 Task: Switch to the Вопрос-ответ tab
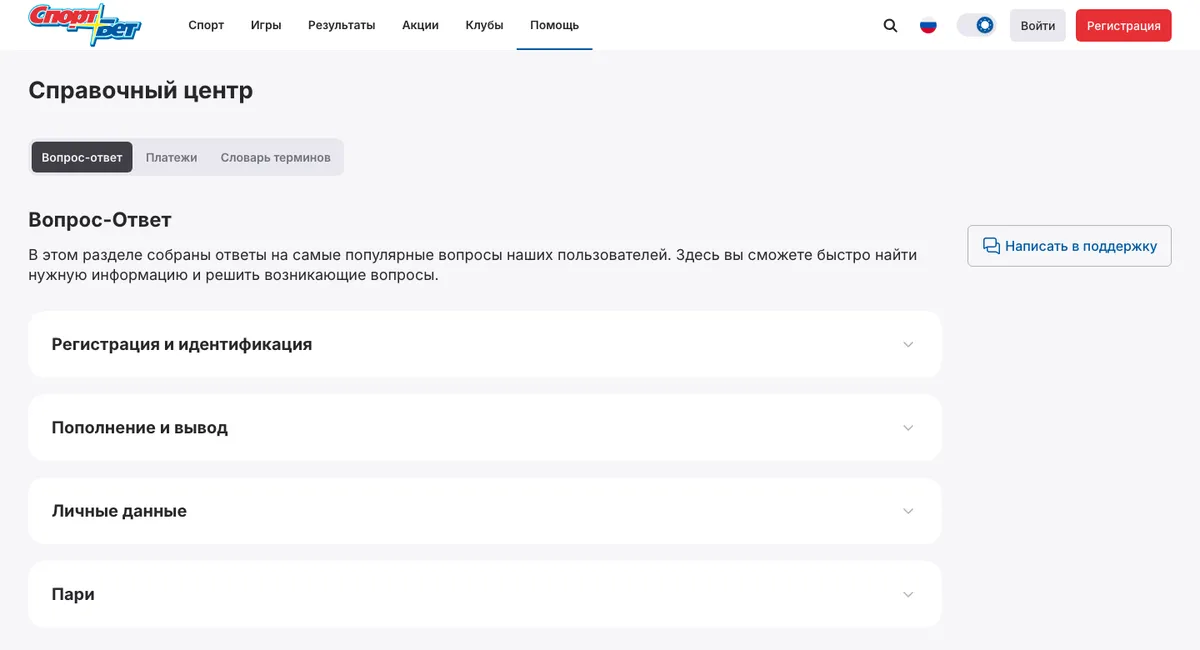[x=82, y=157]
